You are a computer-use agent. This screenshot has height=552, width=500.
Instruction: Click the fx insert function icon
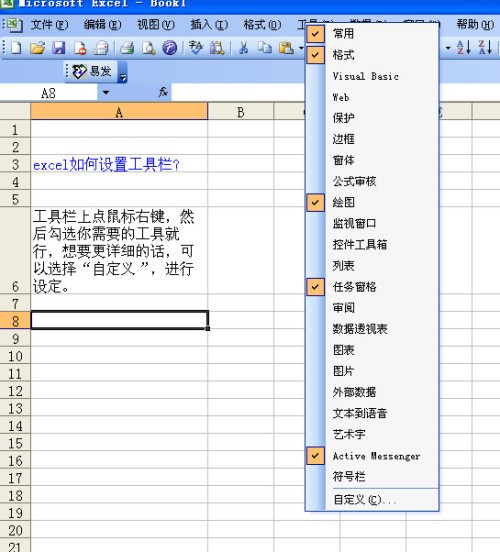[163, 93]
